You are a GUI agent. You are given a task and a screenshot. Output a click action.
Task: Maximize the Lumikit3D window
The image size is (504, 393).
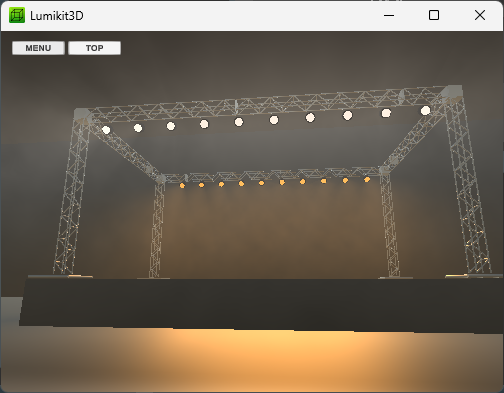[x=434, y=15]
